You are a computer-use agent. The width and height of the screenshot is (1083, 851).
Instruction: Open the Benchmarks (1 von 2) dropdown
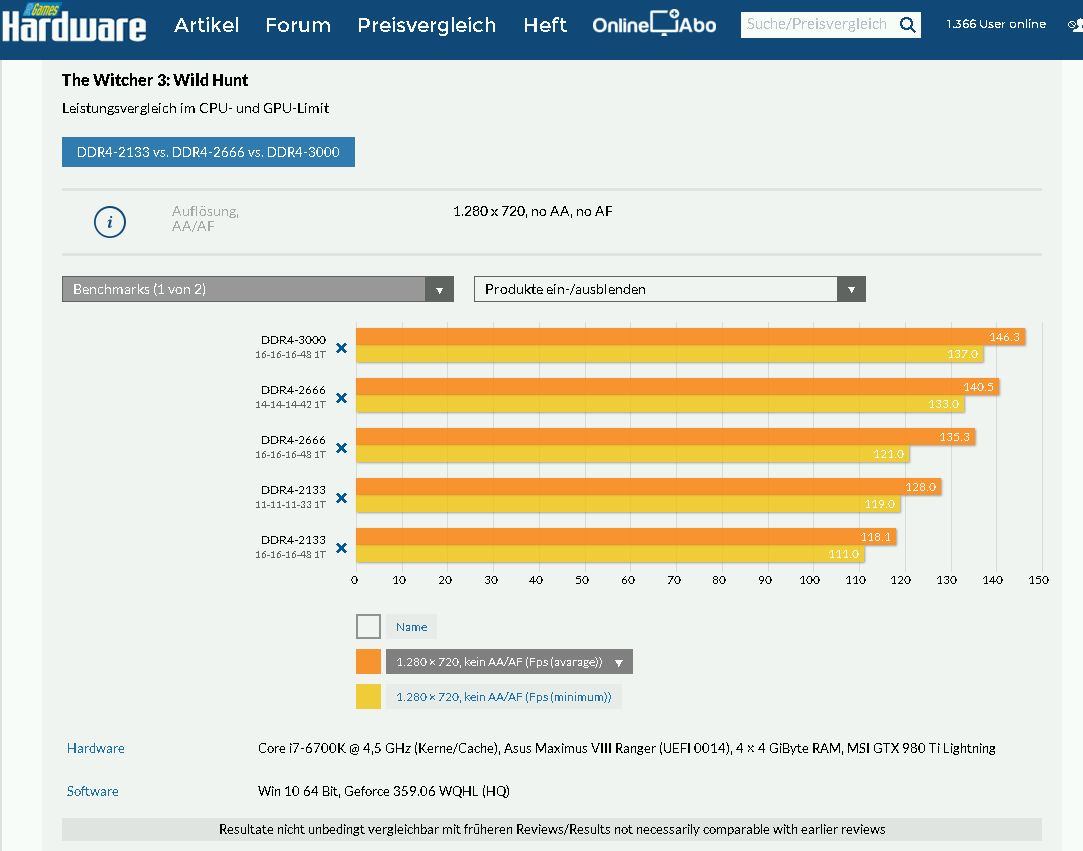click(x=257, y=289)
